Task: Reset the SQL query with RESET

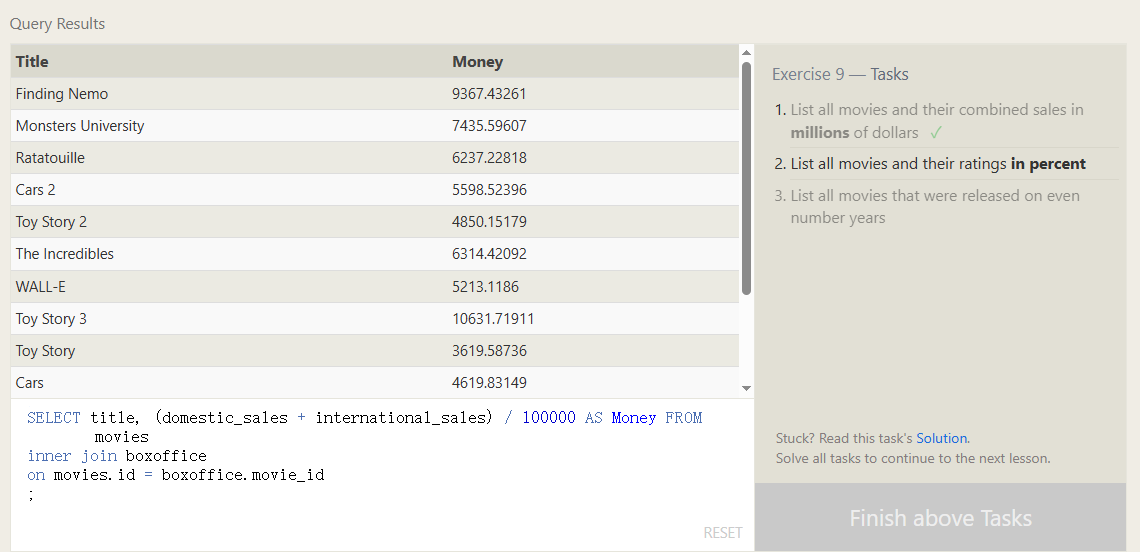Action: 723,533
